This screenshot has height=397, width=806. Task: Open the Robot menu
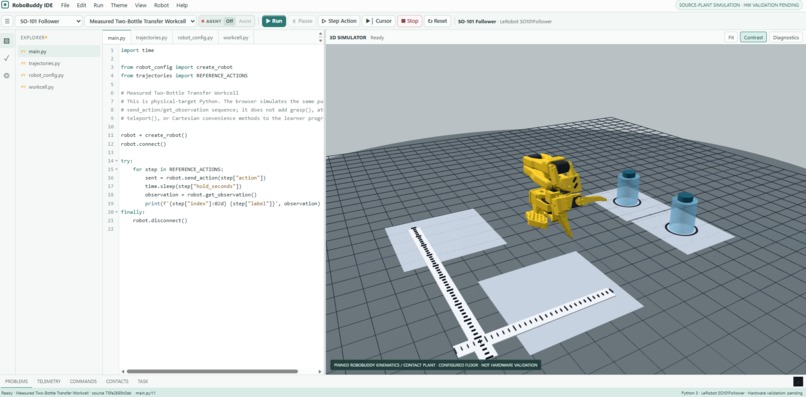(x=161, y=5)
